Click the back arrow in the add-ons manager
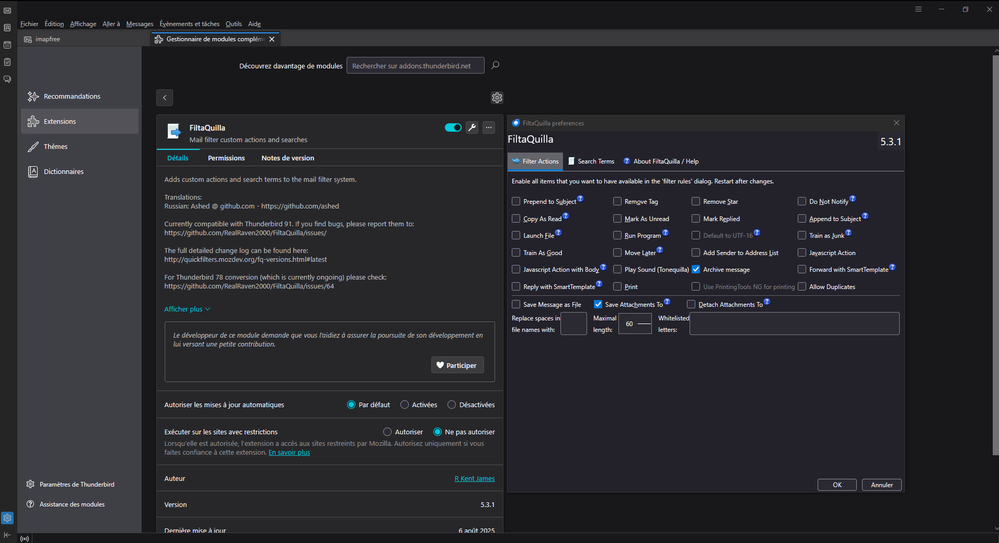Viewport: 999px width, 543px height. (165, 97)
